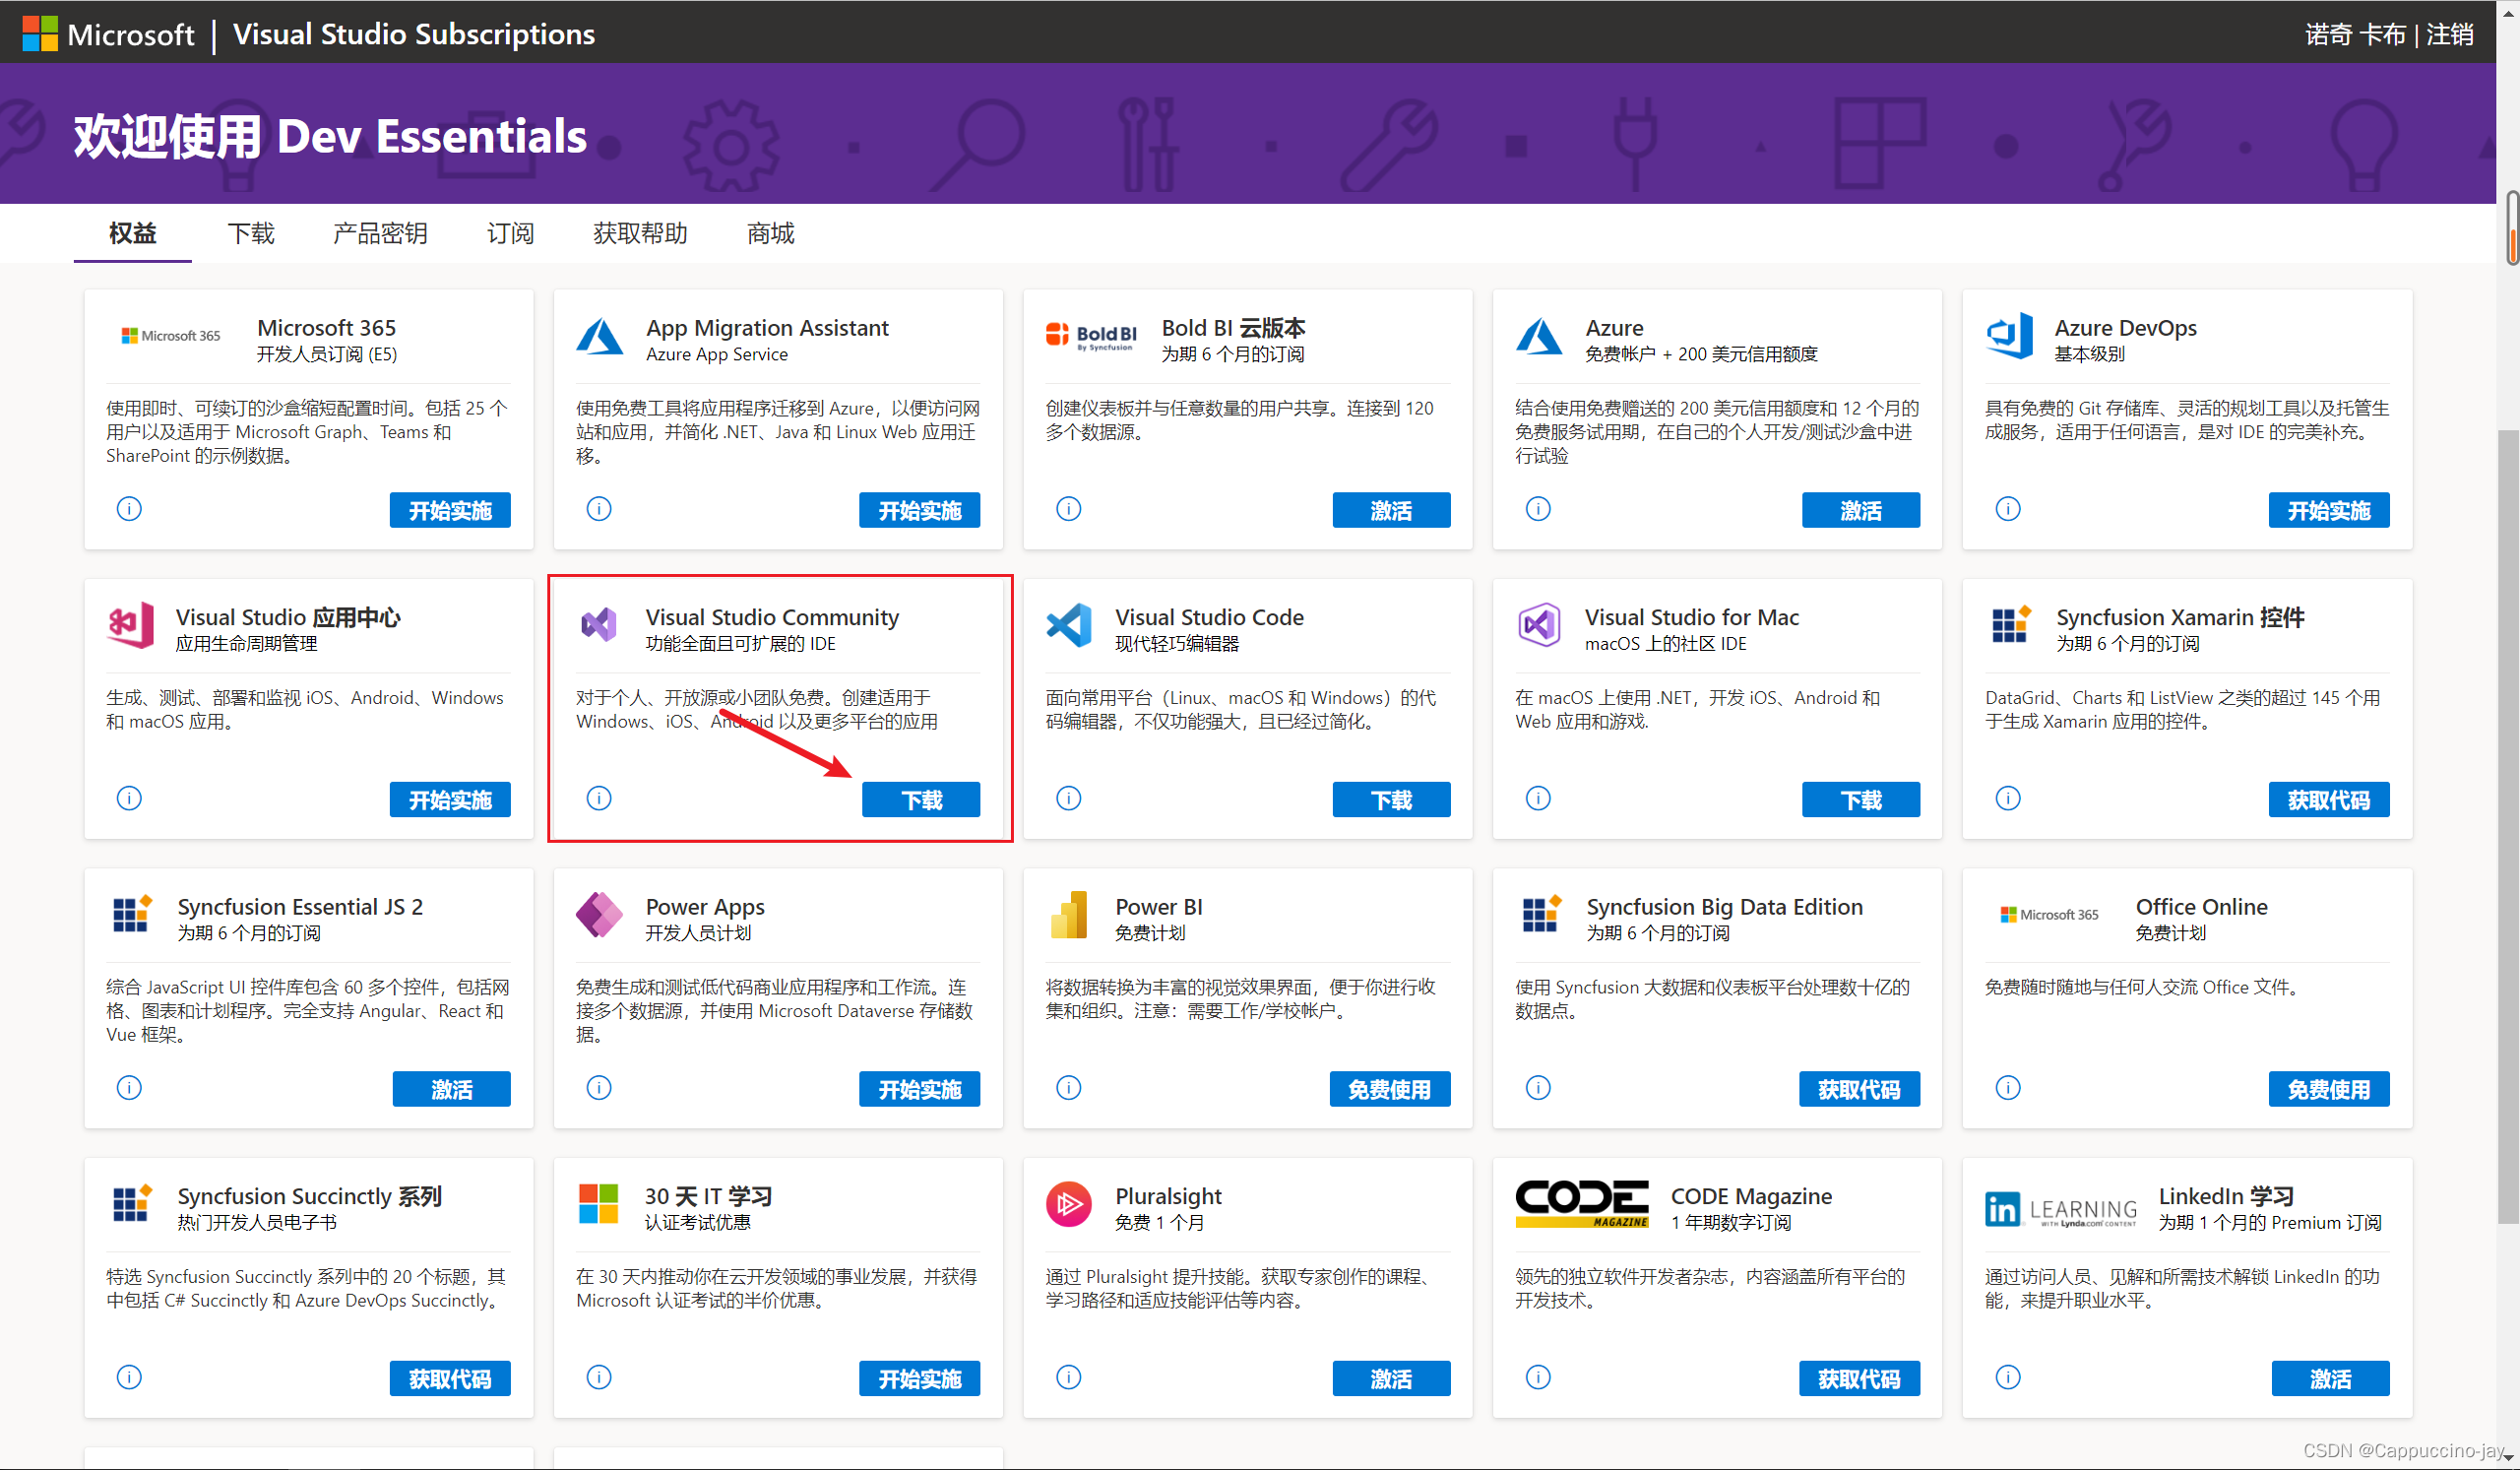Click the Azure DevOps logo icon

tap(2010, 336)
